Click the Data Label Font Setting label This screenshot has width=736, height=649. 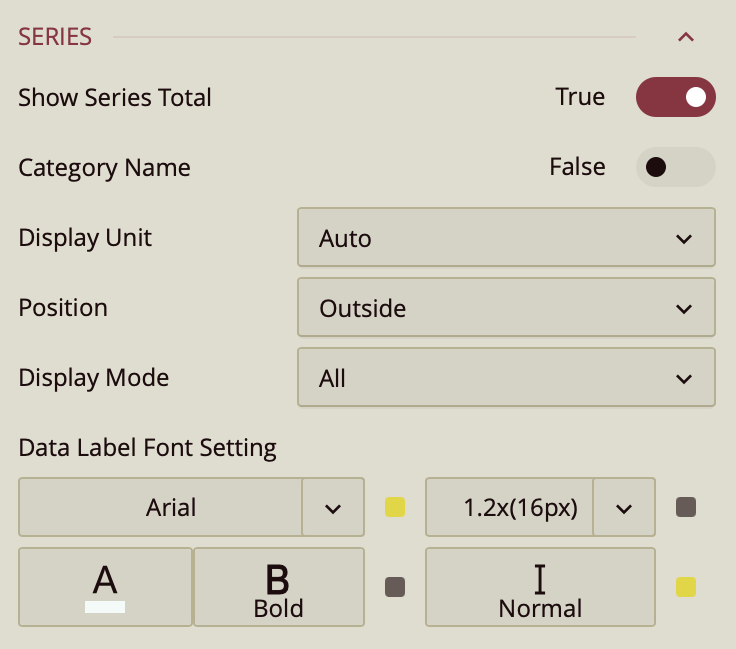147,448
